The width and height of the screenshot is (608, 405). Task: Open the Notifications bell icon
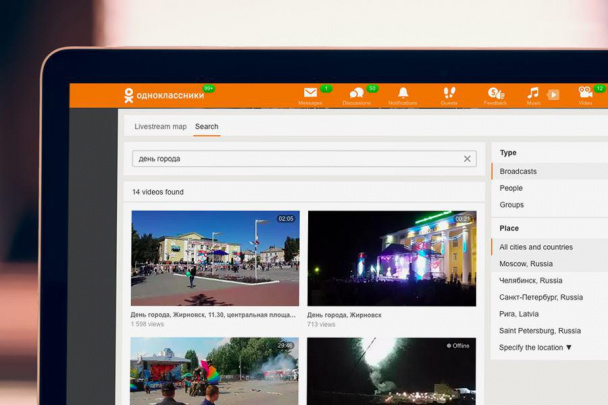pos(403,93)
